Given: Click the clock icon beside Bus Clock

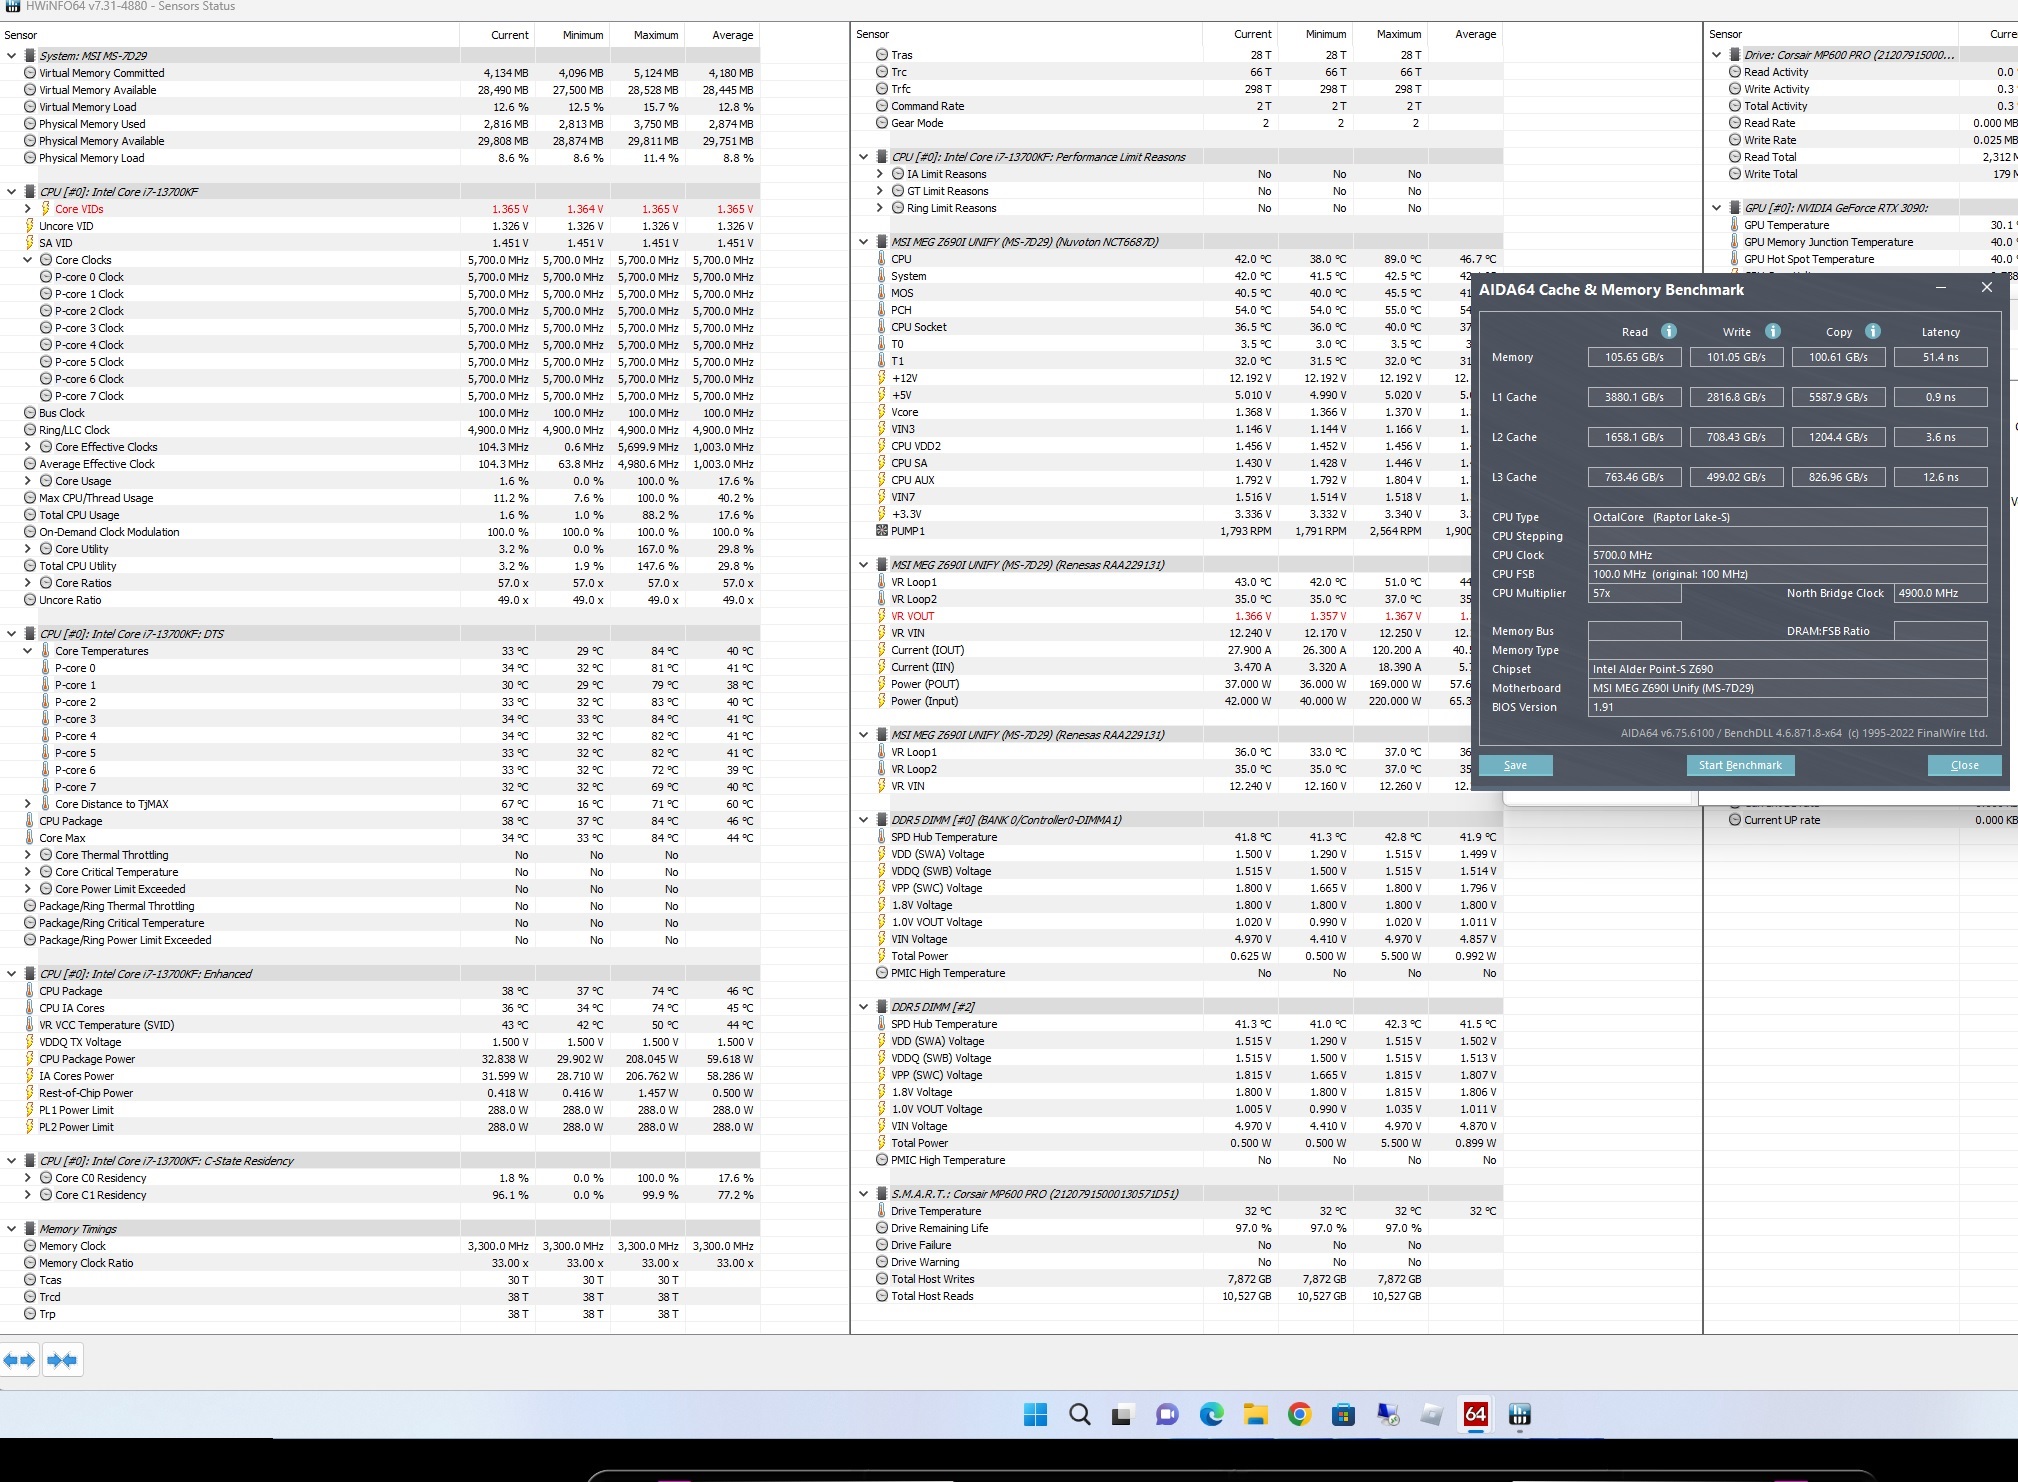Looking at the screenshot, I should (30, 413).
